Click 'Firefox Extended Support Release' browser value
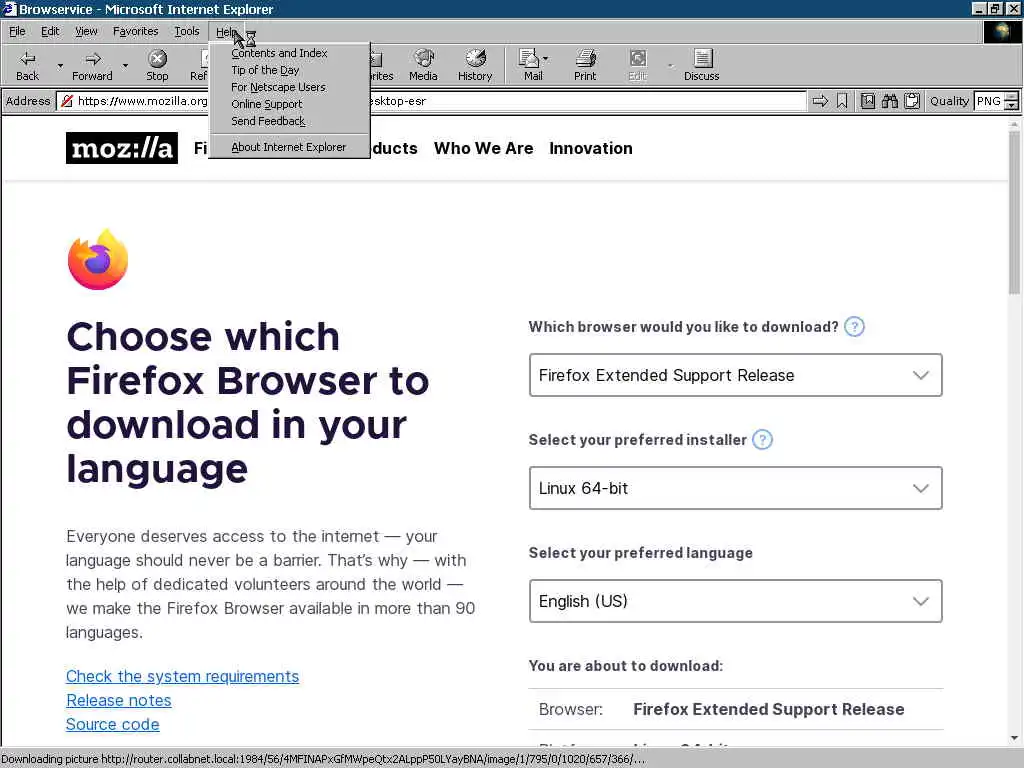 pyautogui.click(x=769, y=709)
